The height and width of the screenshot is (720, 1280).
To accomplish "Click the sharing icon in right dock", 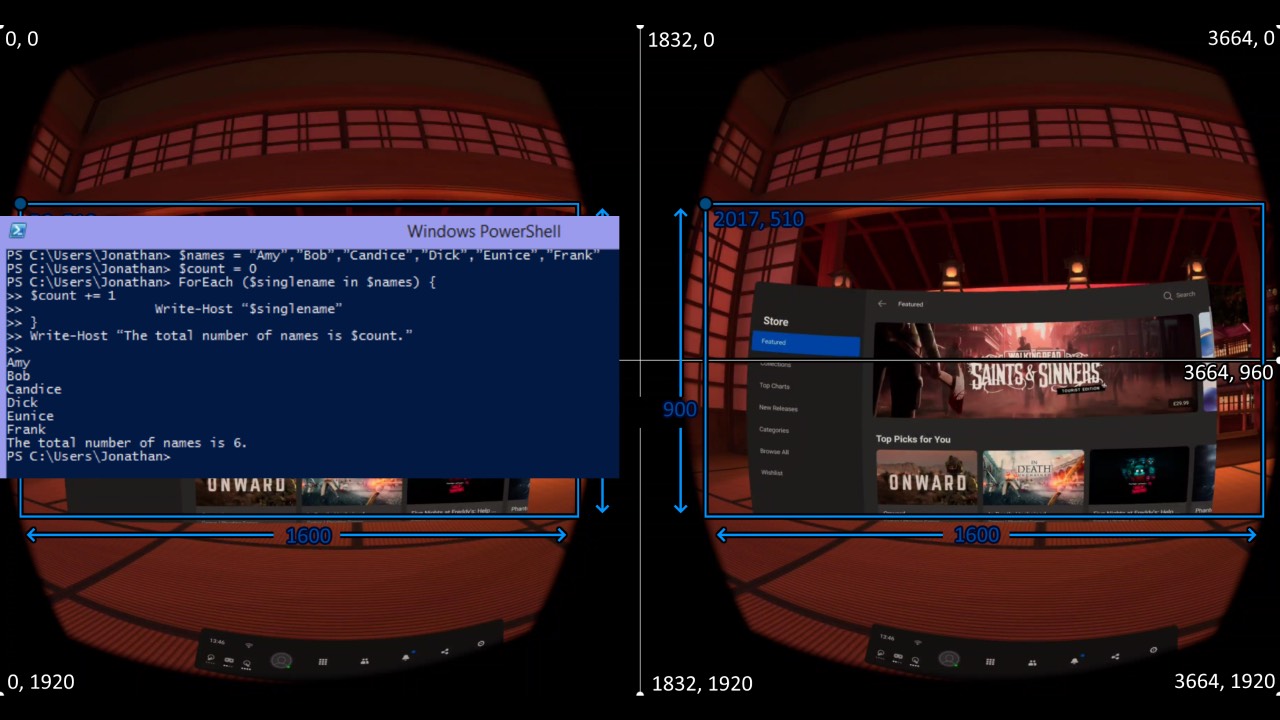I will click(1117, 655).
